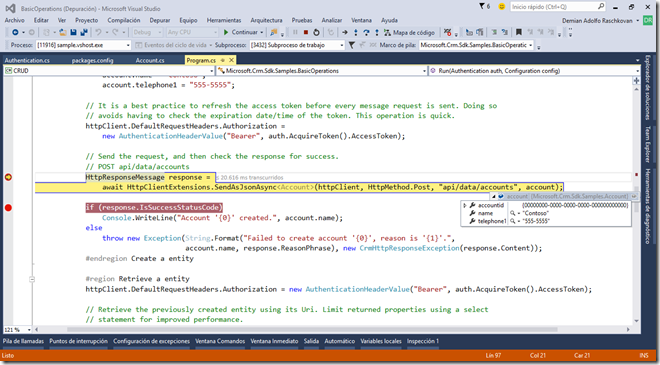The width and height of the screenshot is (660, 365).
Task: Open file using the folder icon
Action: 63,32
